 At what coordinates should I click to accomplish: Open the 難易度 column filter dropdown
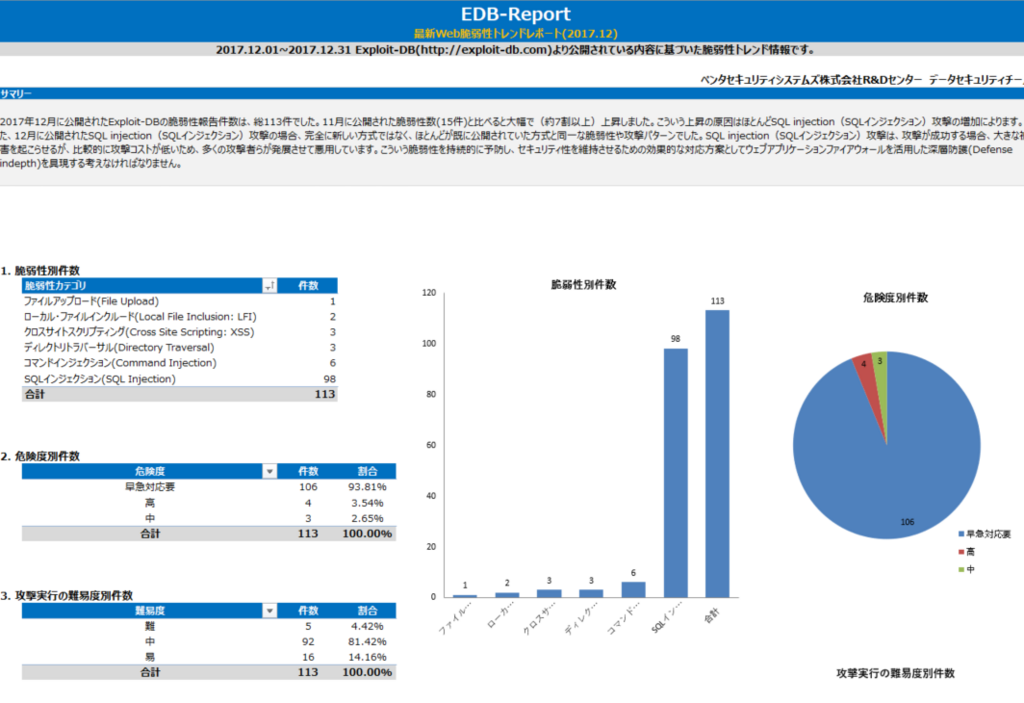(x=270, y=610)
